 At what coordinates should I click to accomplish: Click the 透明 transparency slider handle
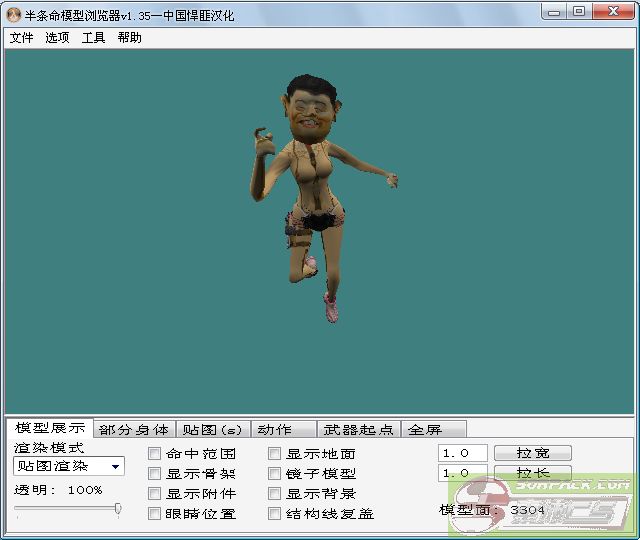[x=118, y=509]
